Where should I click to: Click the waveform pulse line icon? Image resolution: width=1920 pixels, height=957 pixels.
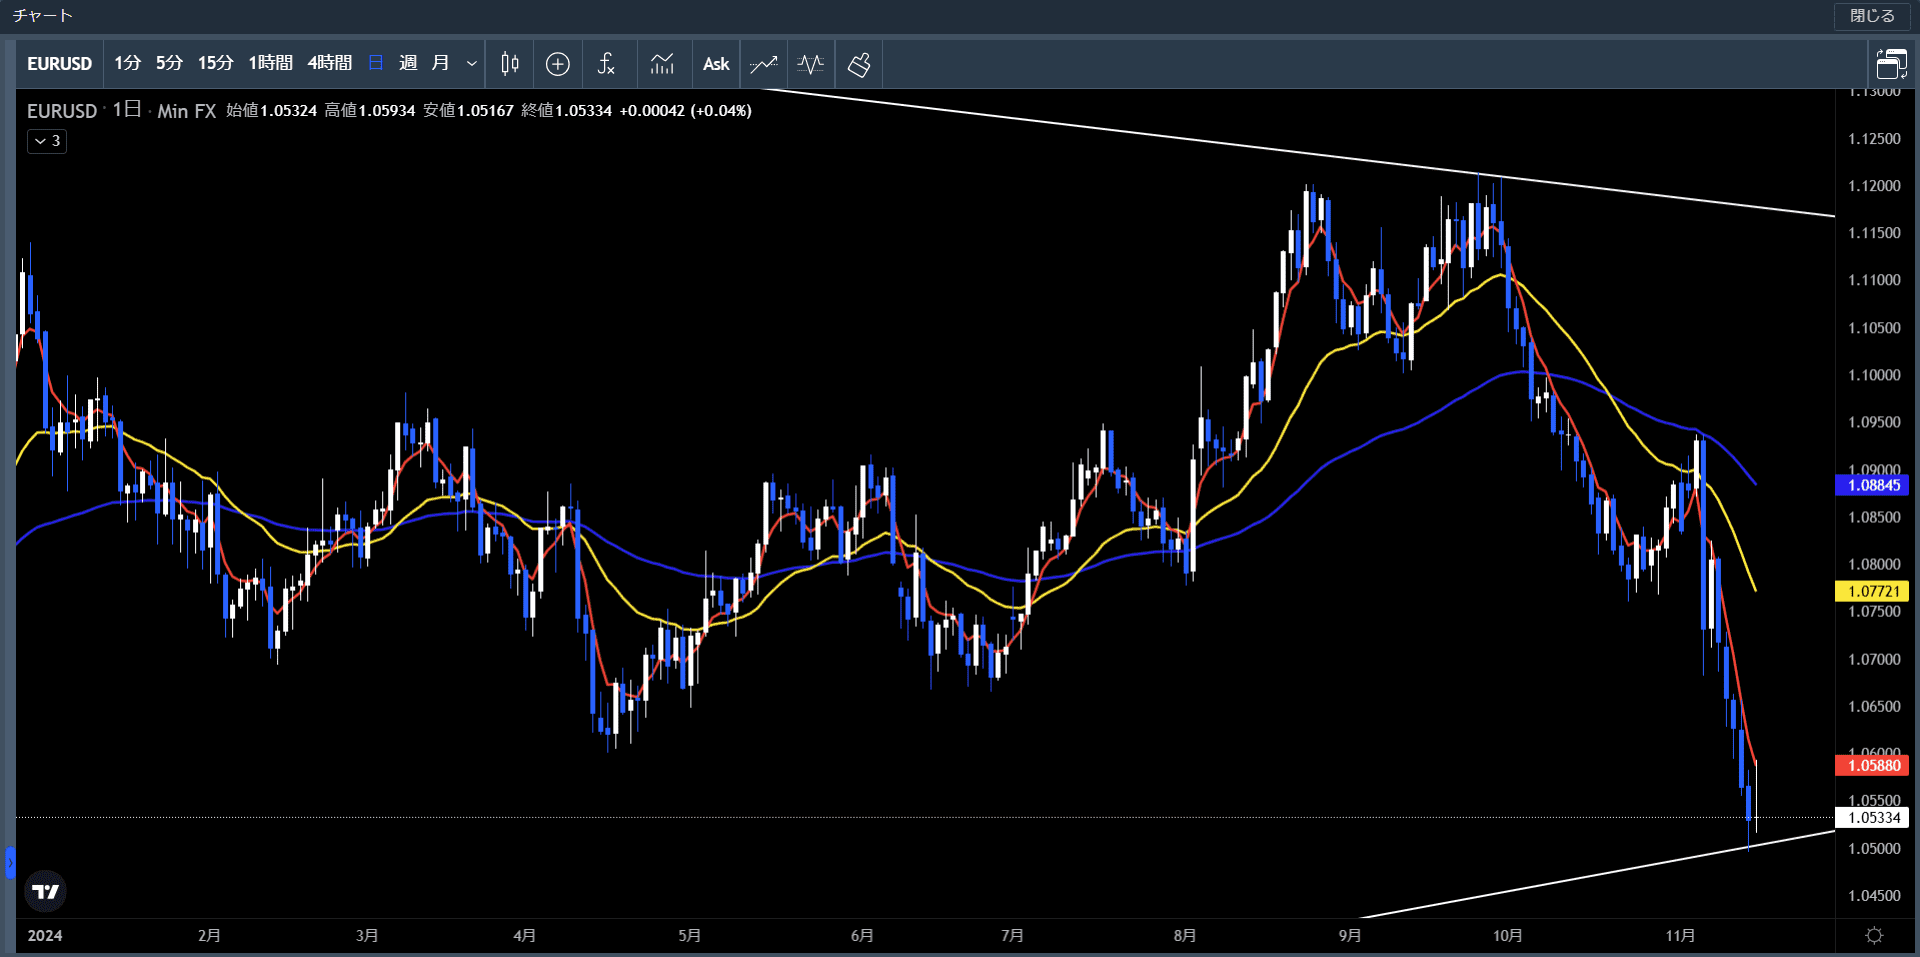point(811,64)
